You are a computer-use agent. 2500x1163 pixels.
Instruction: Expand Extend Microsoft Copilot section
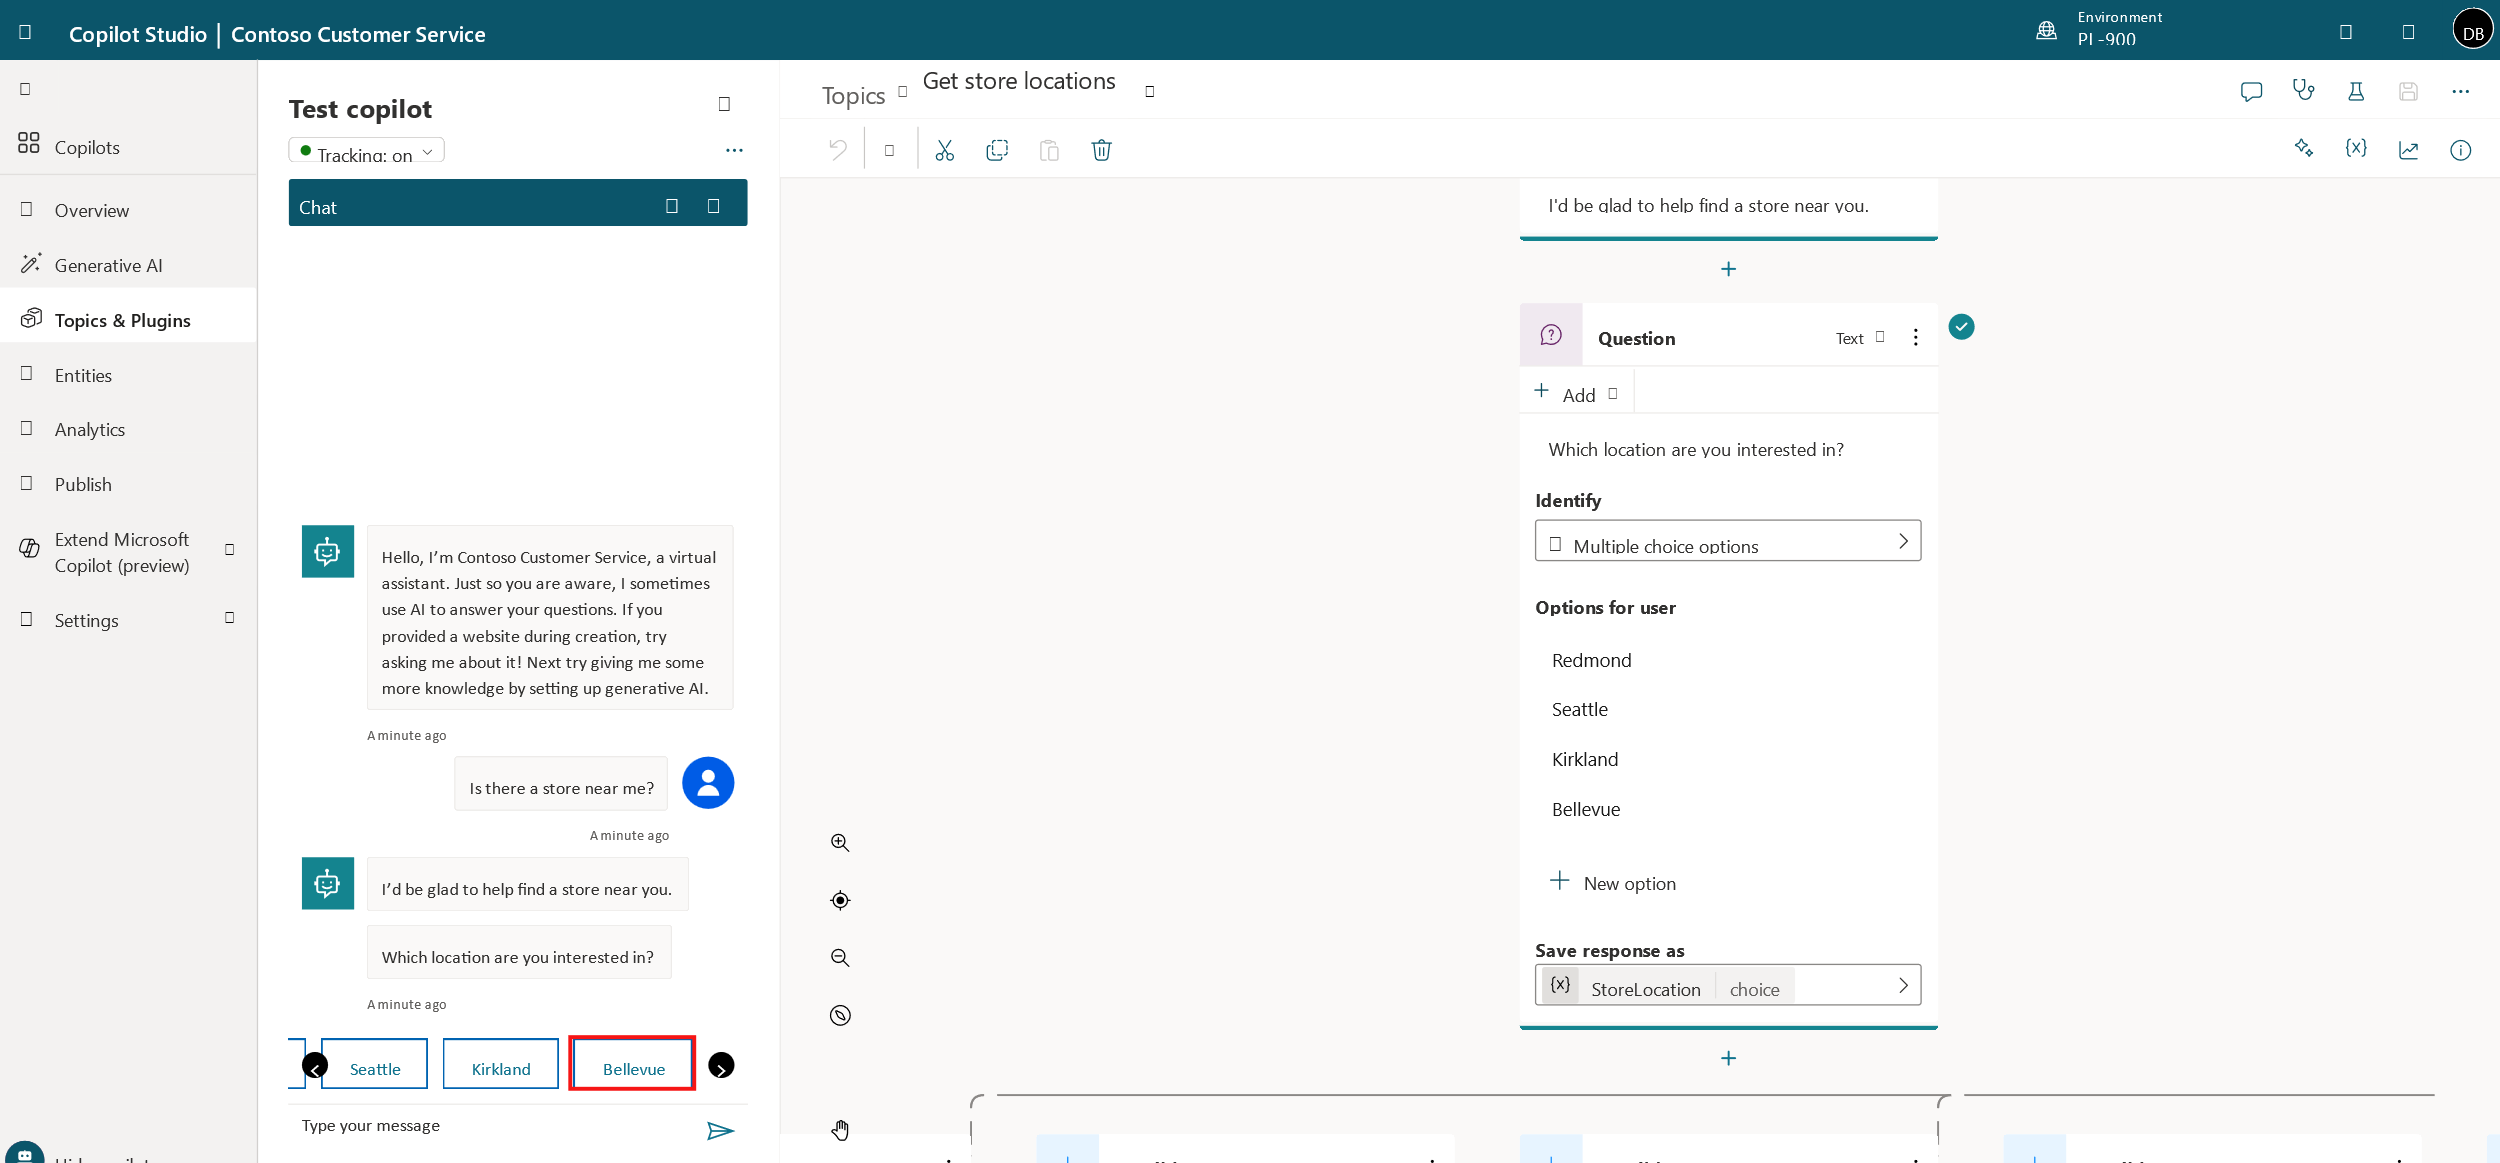[x=229, y=549]
